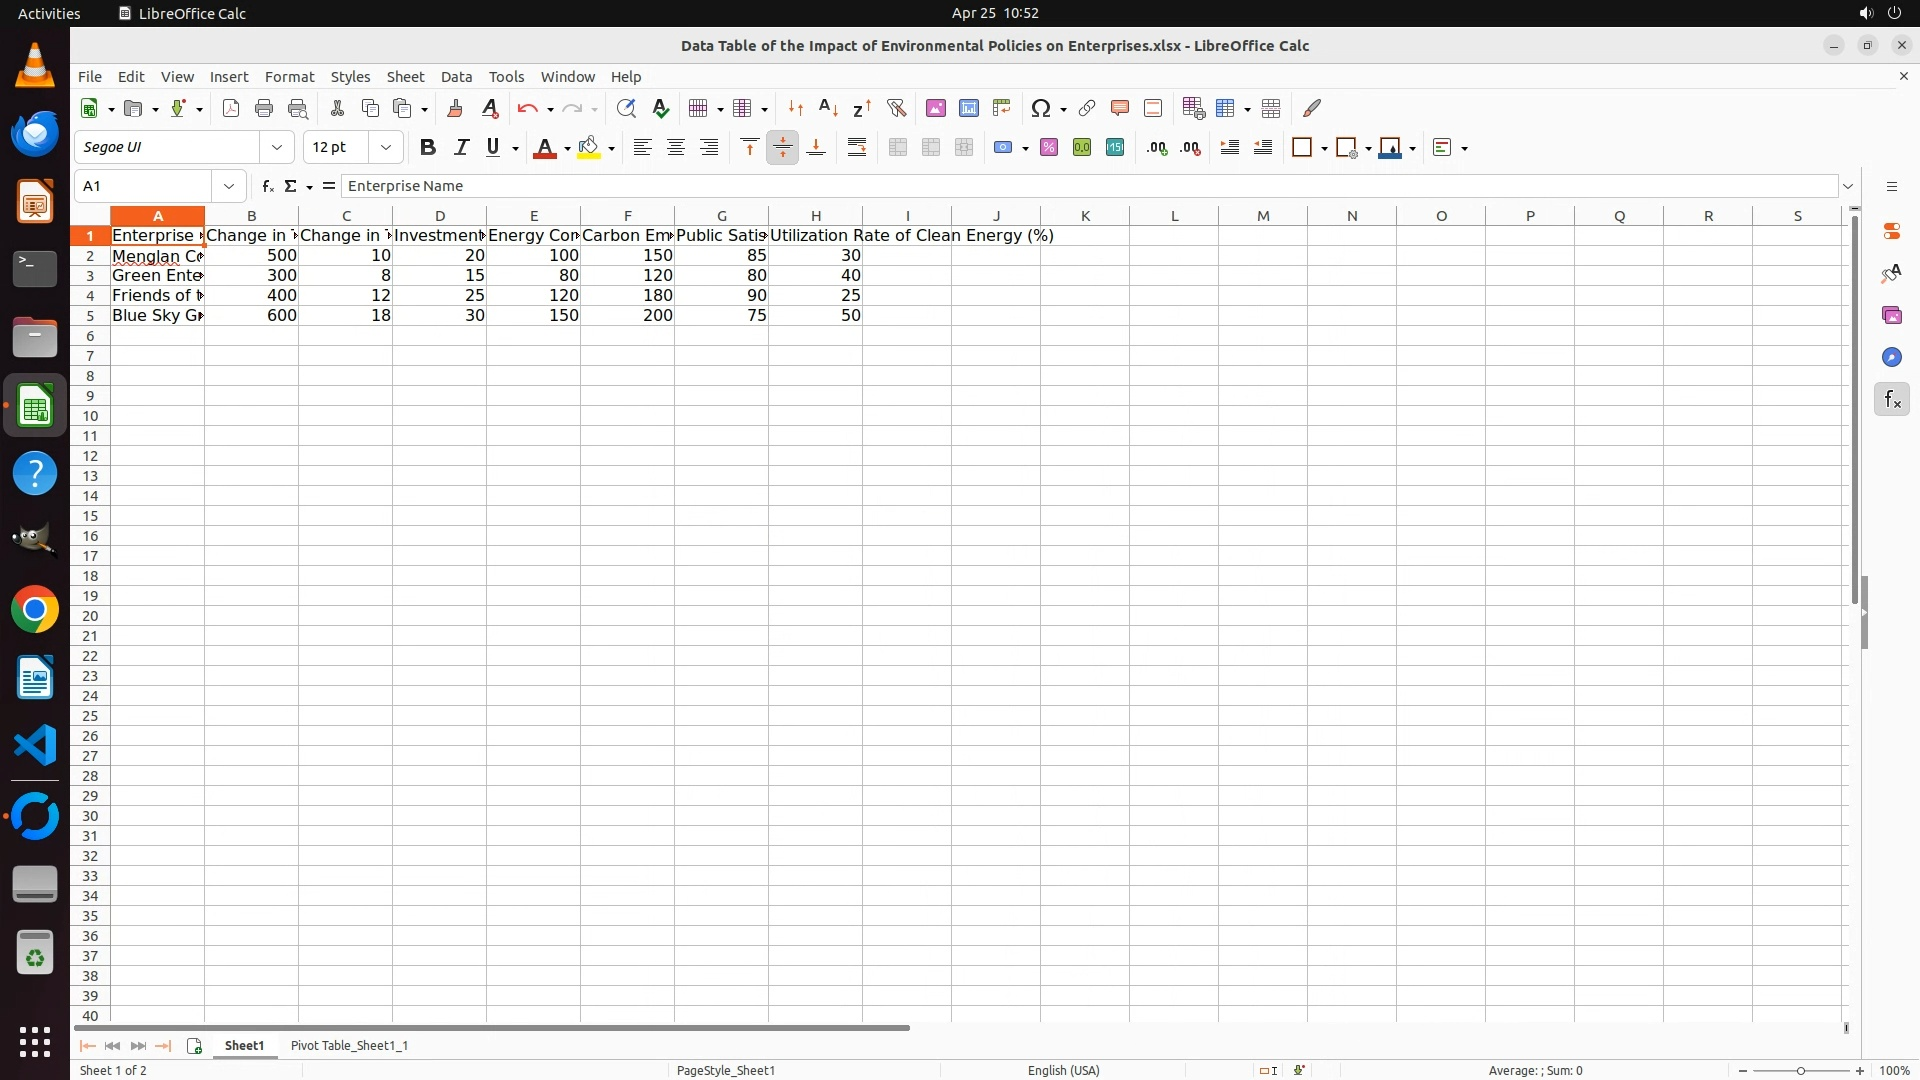Click the column H header

click(x=815, y=216)
